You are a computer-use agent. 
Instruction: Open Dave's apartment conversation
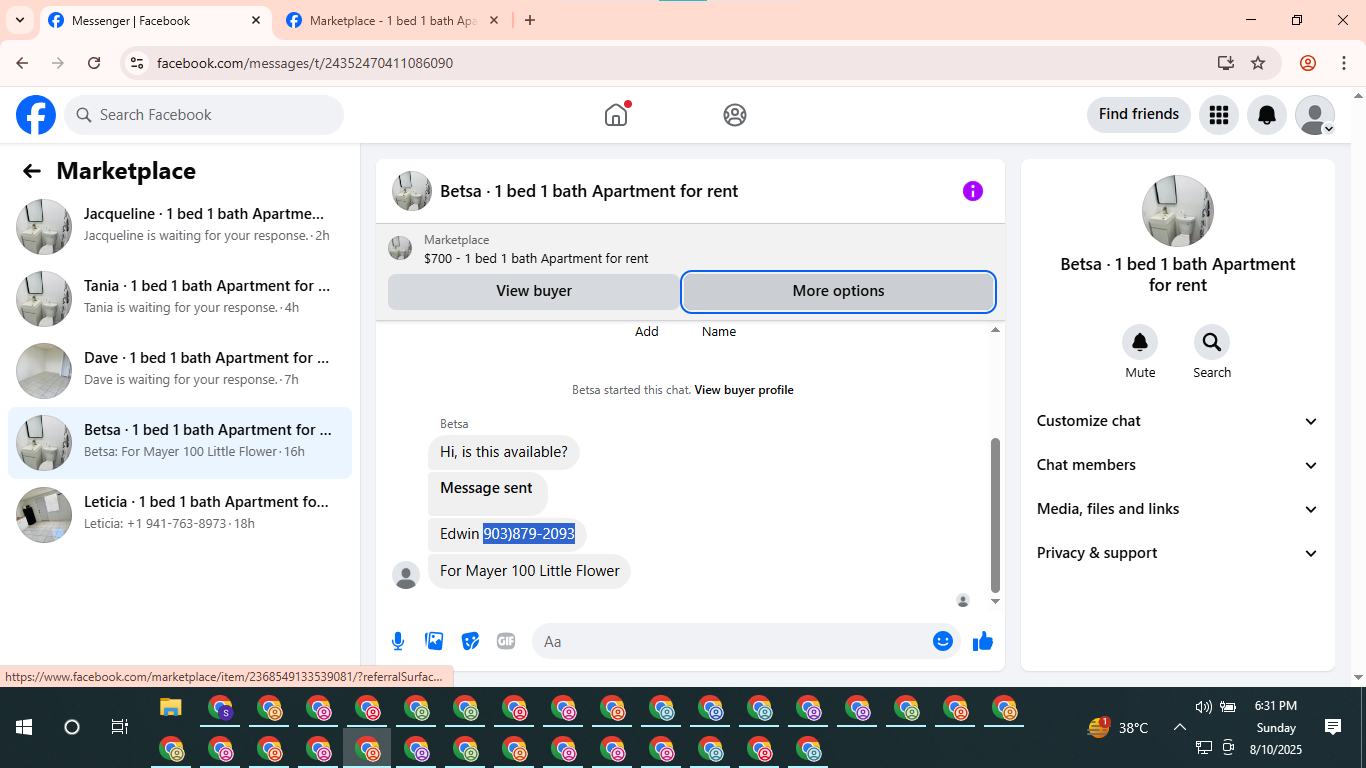click(x=180, y=371)
